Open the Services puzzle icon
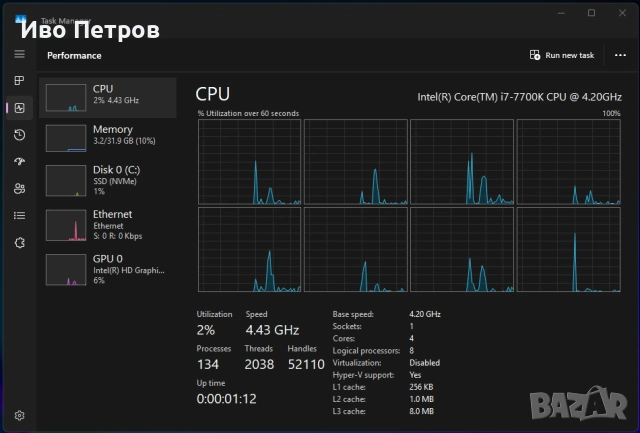This screenshot has height=433, width=640. [20, 243]
